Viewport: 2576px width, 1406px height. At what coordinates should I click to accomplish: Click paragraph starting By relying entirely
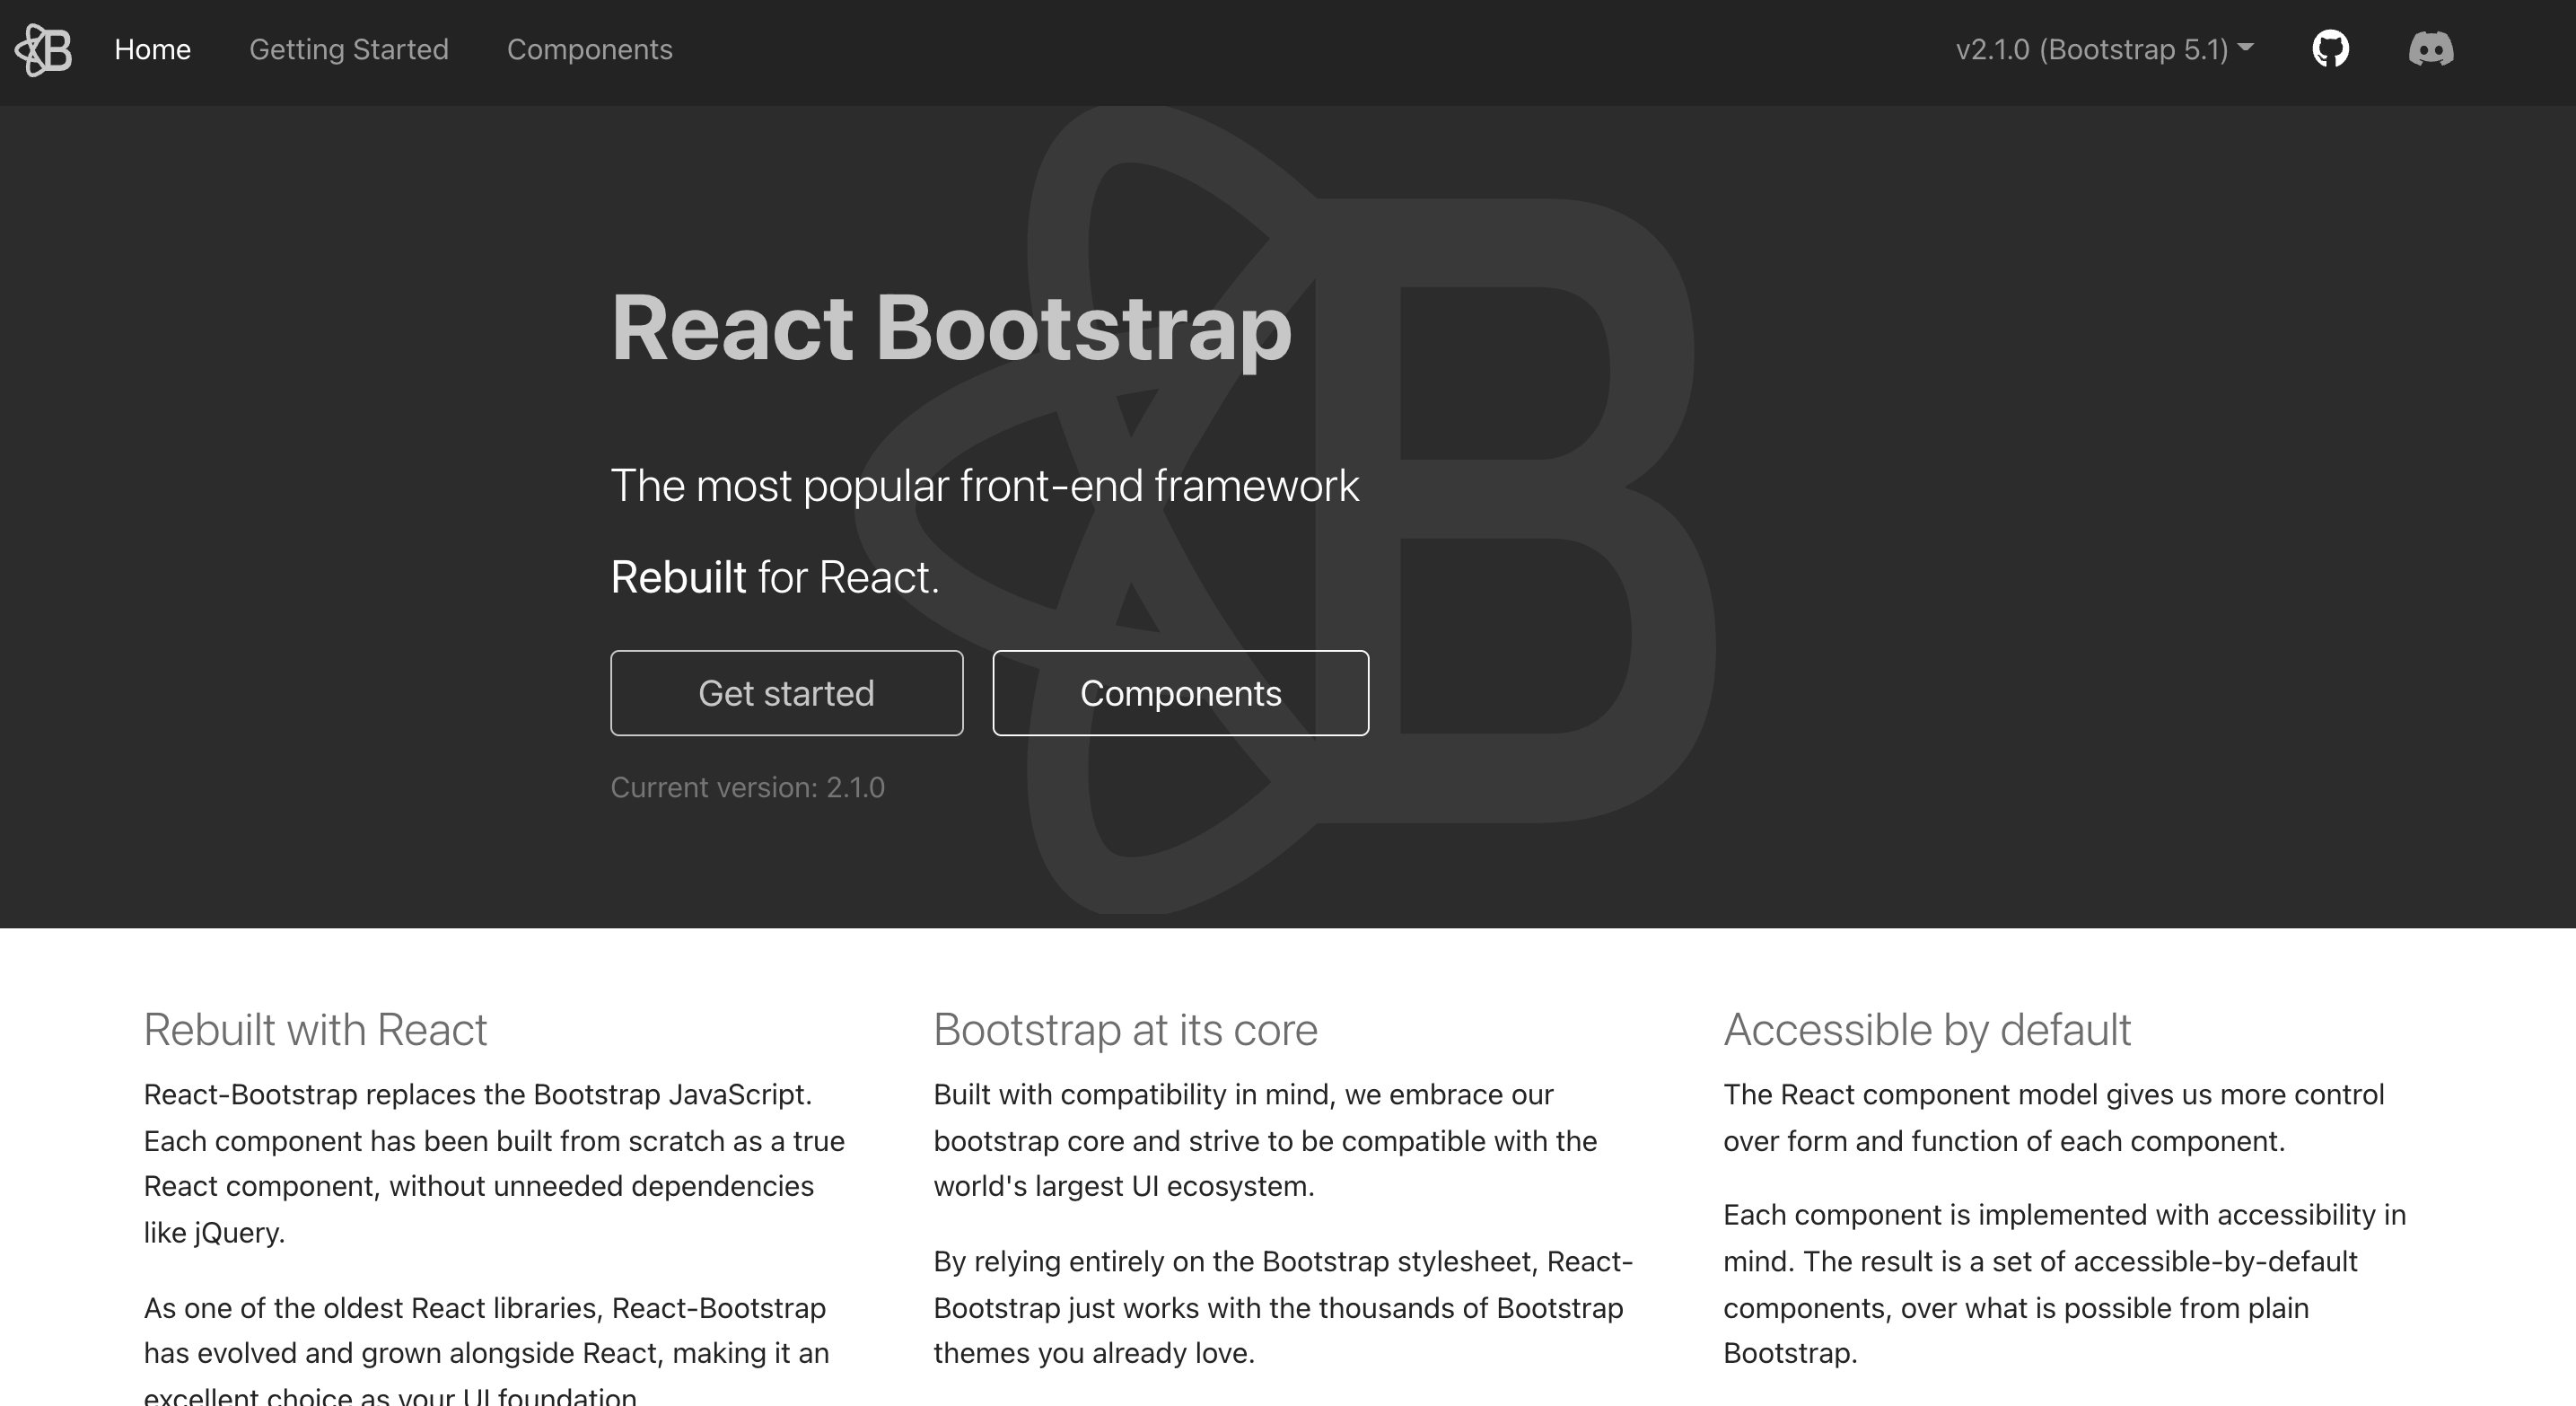pyautogui.click(x=1283, y=1307)
